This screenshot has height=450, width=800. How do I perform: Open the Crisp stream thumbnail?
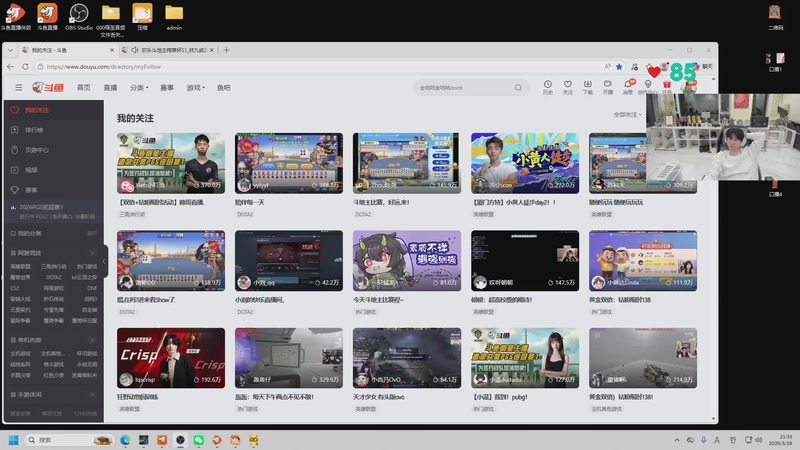171,358
